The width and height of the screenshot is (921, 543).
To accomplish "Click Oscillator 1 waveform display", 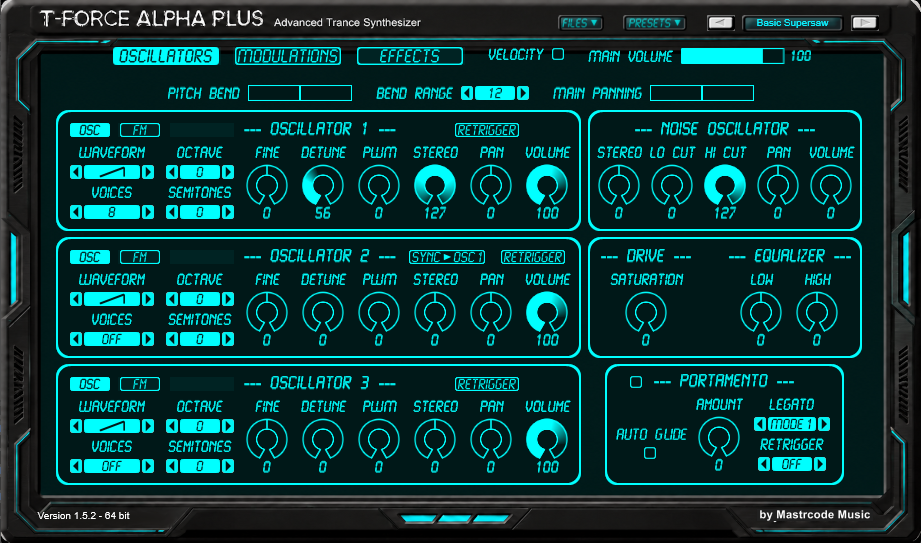I will [112, 172].
